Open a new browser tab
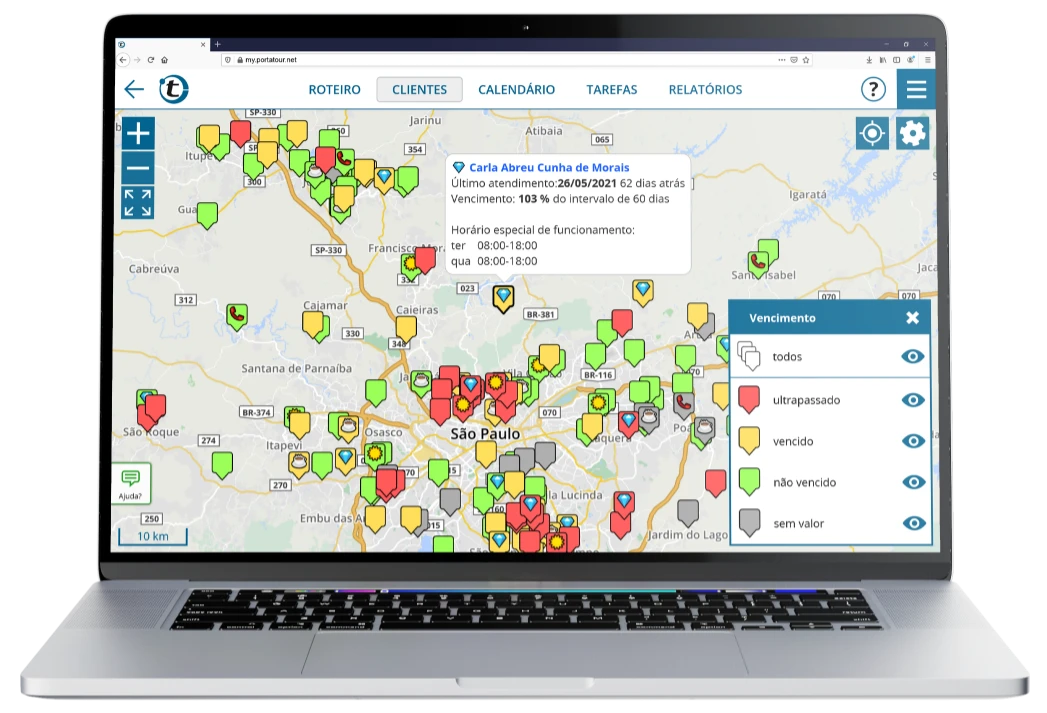The height and width of the screenshot is (713, 1047). tap(217, 44)
